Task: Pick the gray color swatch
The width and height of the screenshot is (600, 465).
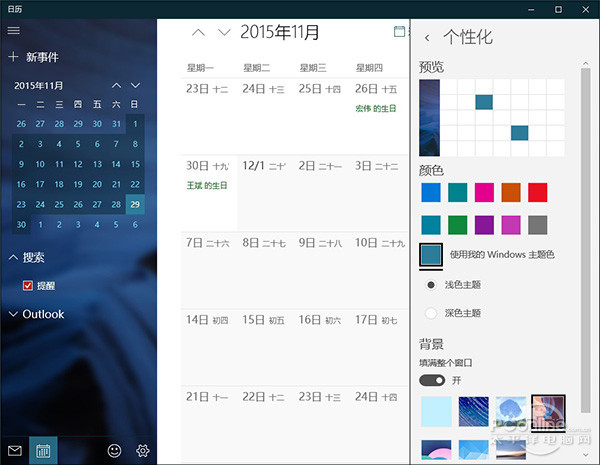Action: coord(538,225)
